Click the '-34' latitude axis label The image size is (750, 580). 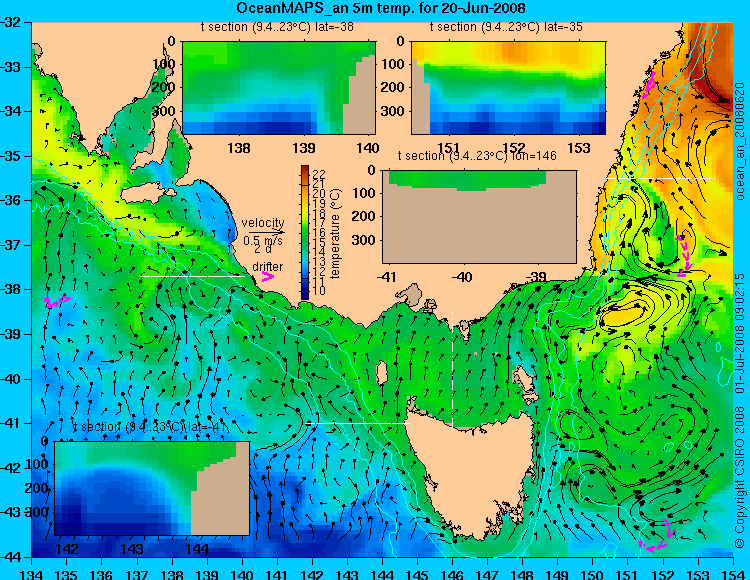10,111
